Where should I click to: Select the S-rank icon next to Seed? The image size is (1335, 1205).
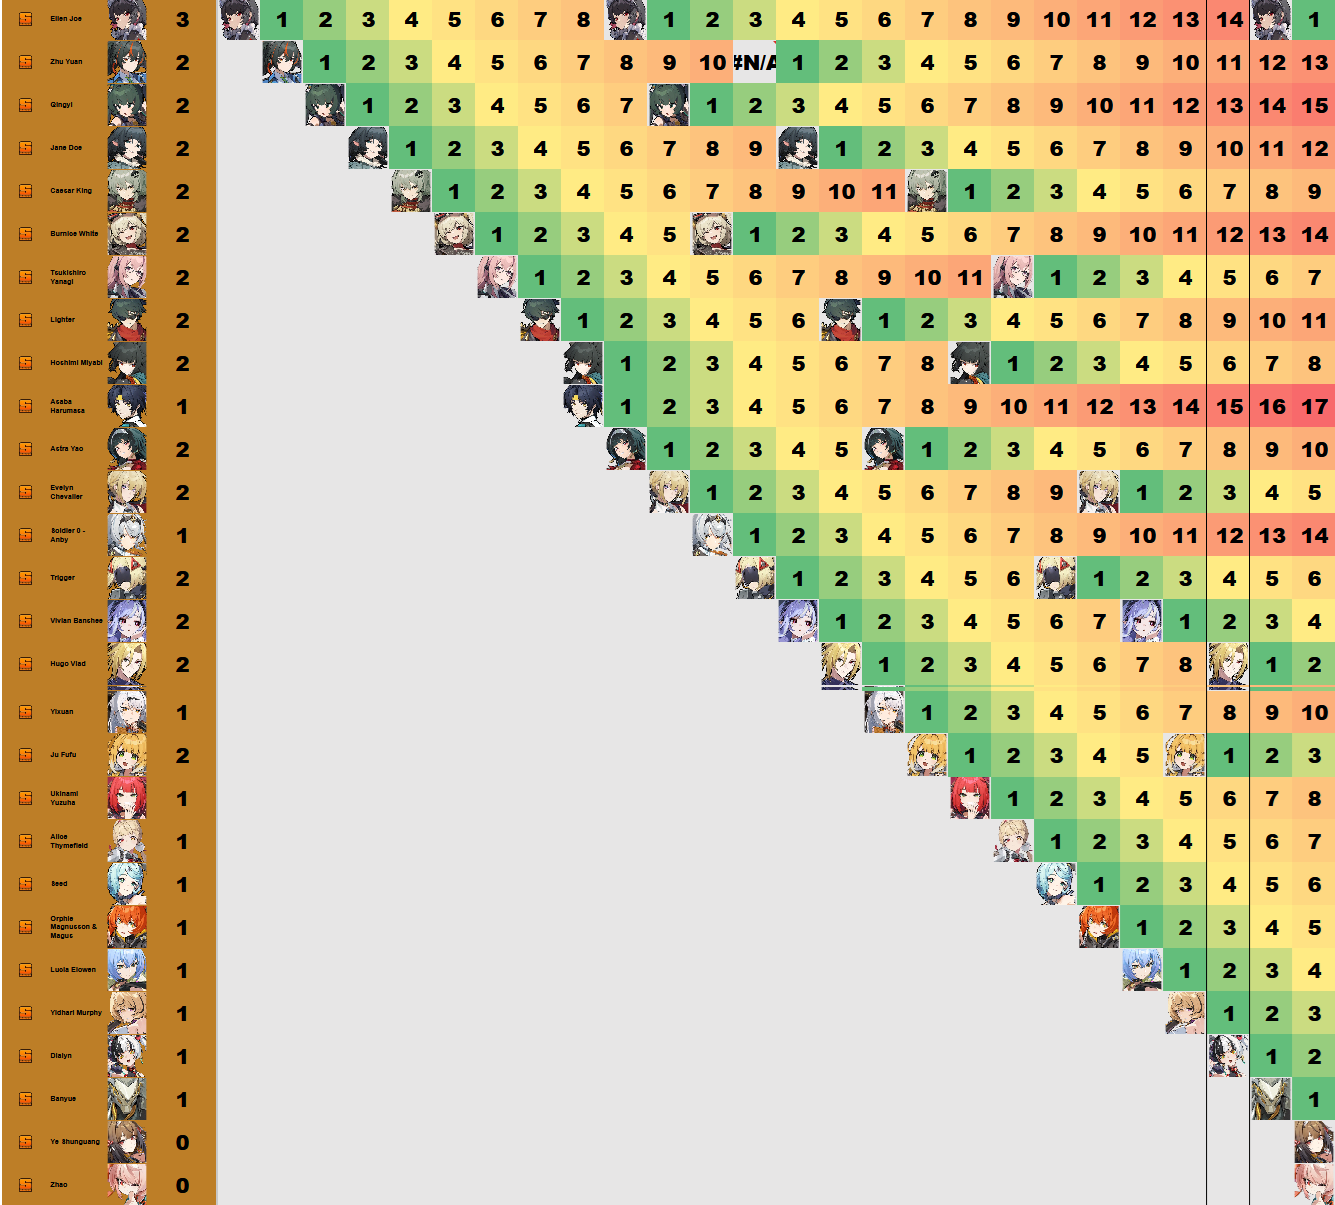click(26, 884)
